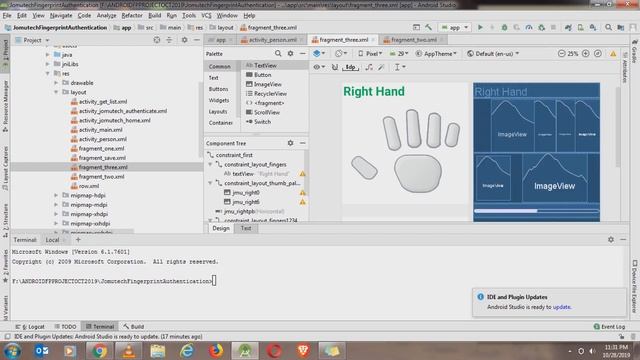
Task: Open the Build menu
Action: 154,16
